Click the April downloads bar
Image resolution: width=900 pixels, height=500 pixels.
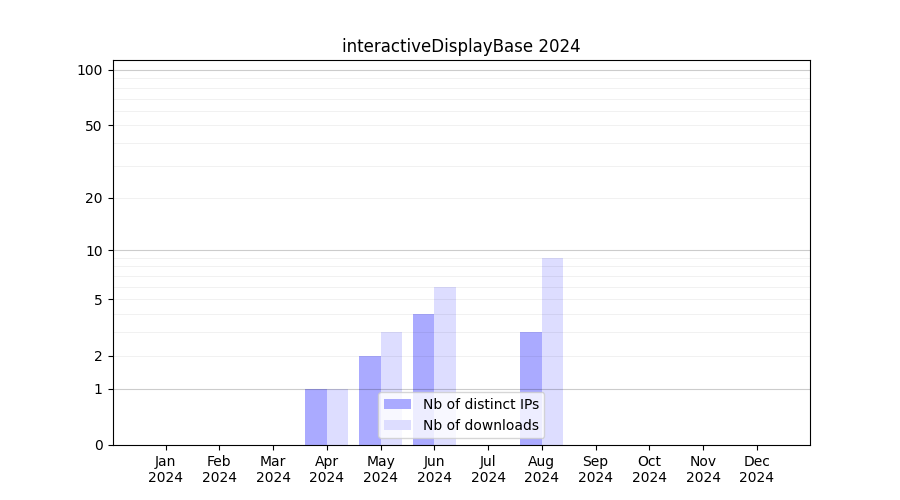point(338,417)
